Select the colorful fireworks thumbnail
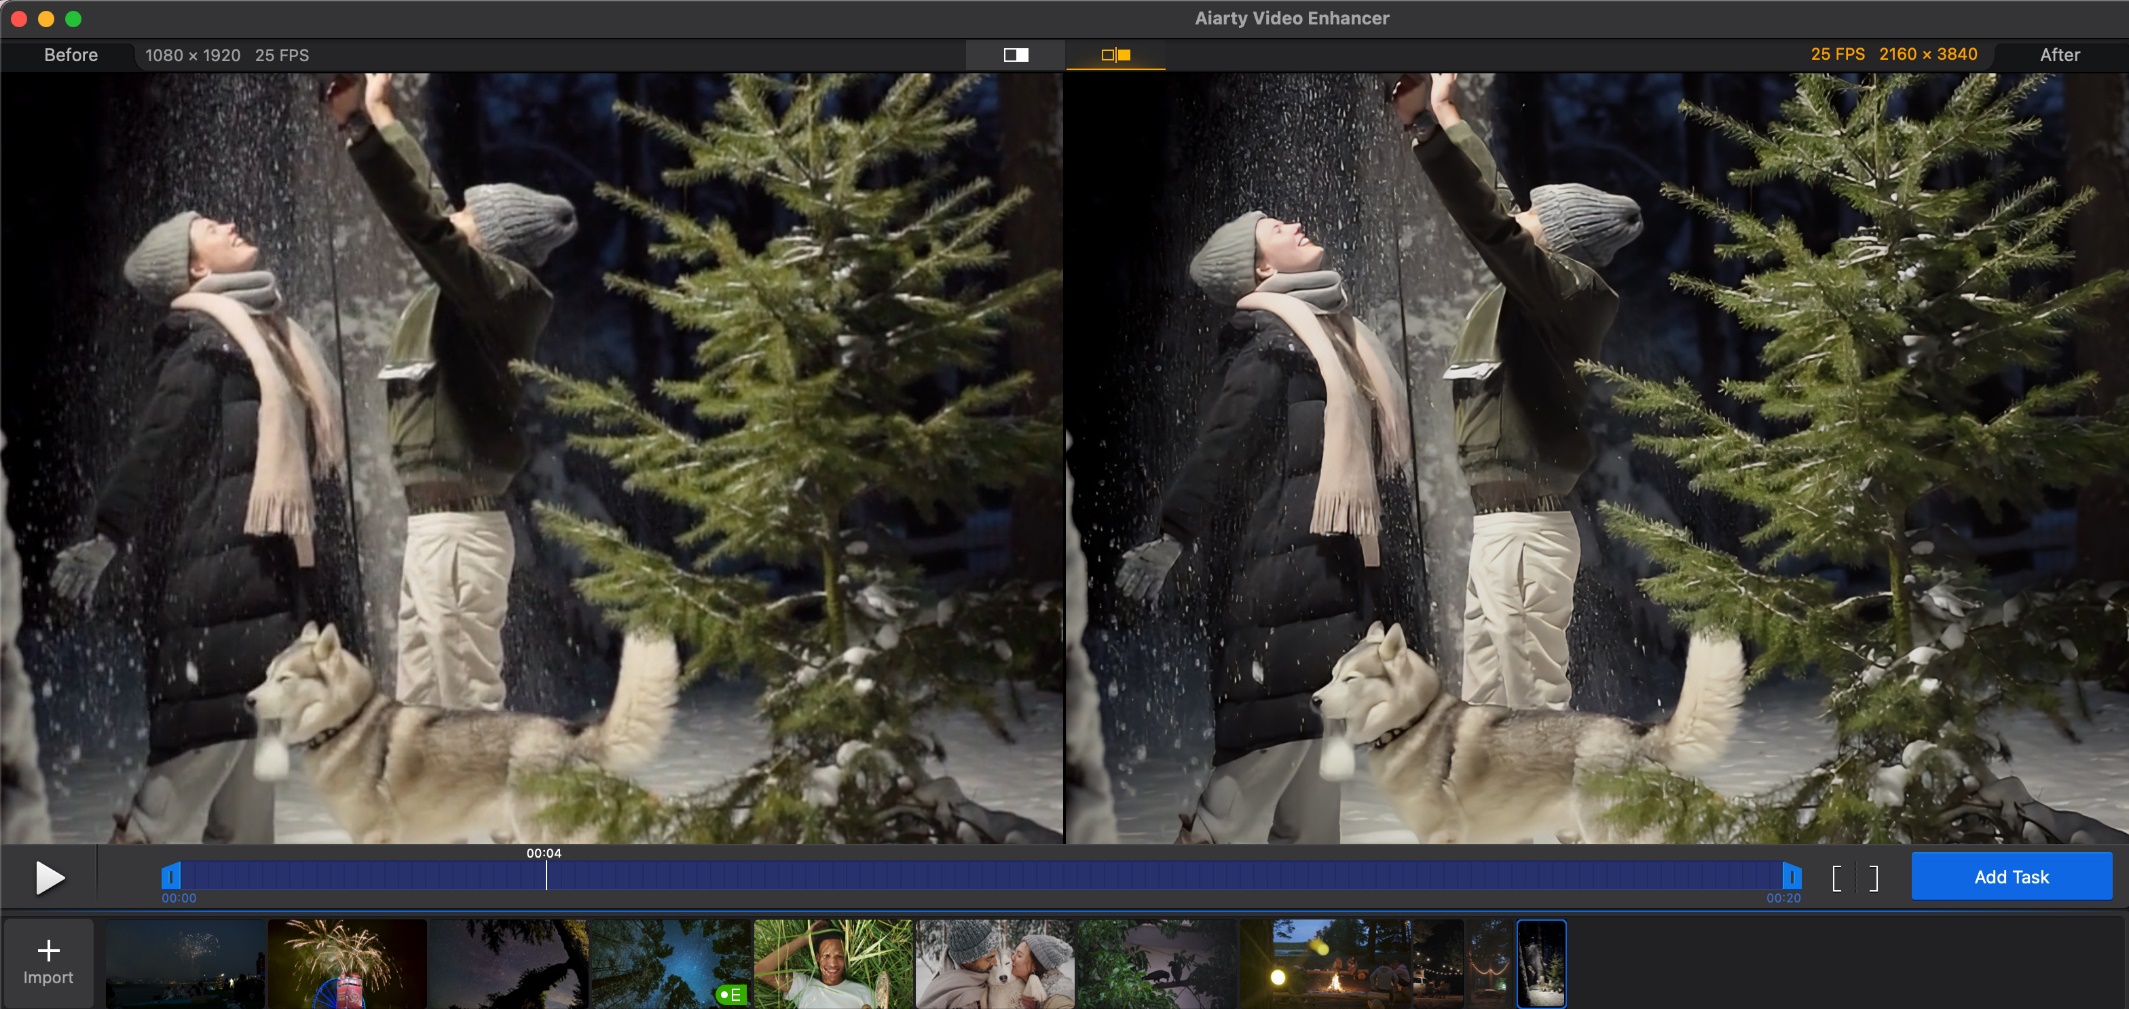2129x1009 pixels. pos(347,963)
